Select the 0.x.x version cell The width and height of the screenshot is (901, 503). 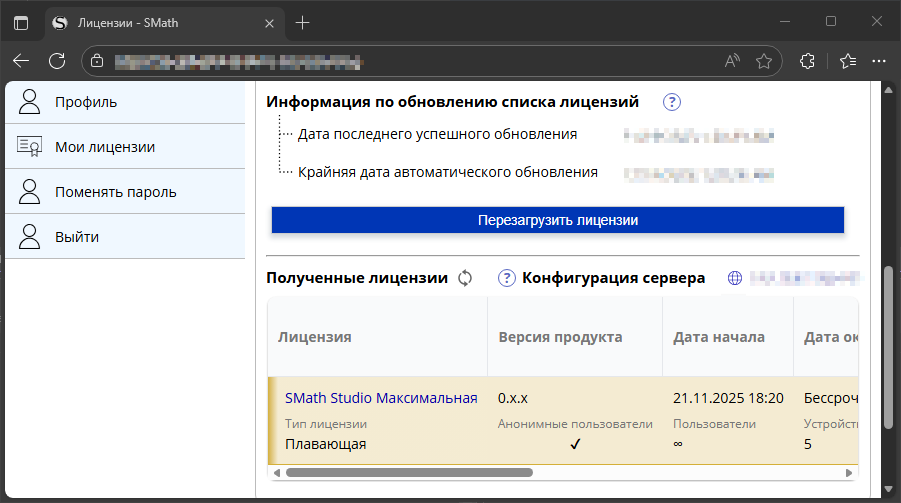pos(513,398)
